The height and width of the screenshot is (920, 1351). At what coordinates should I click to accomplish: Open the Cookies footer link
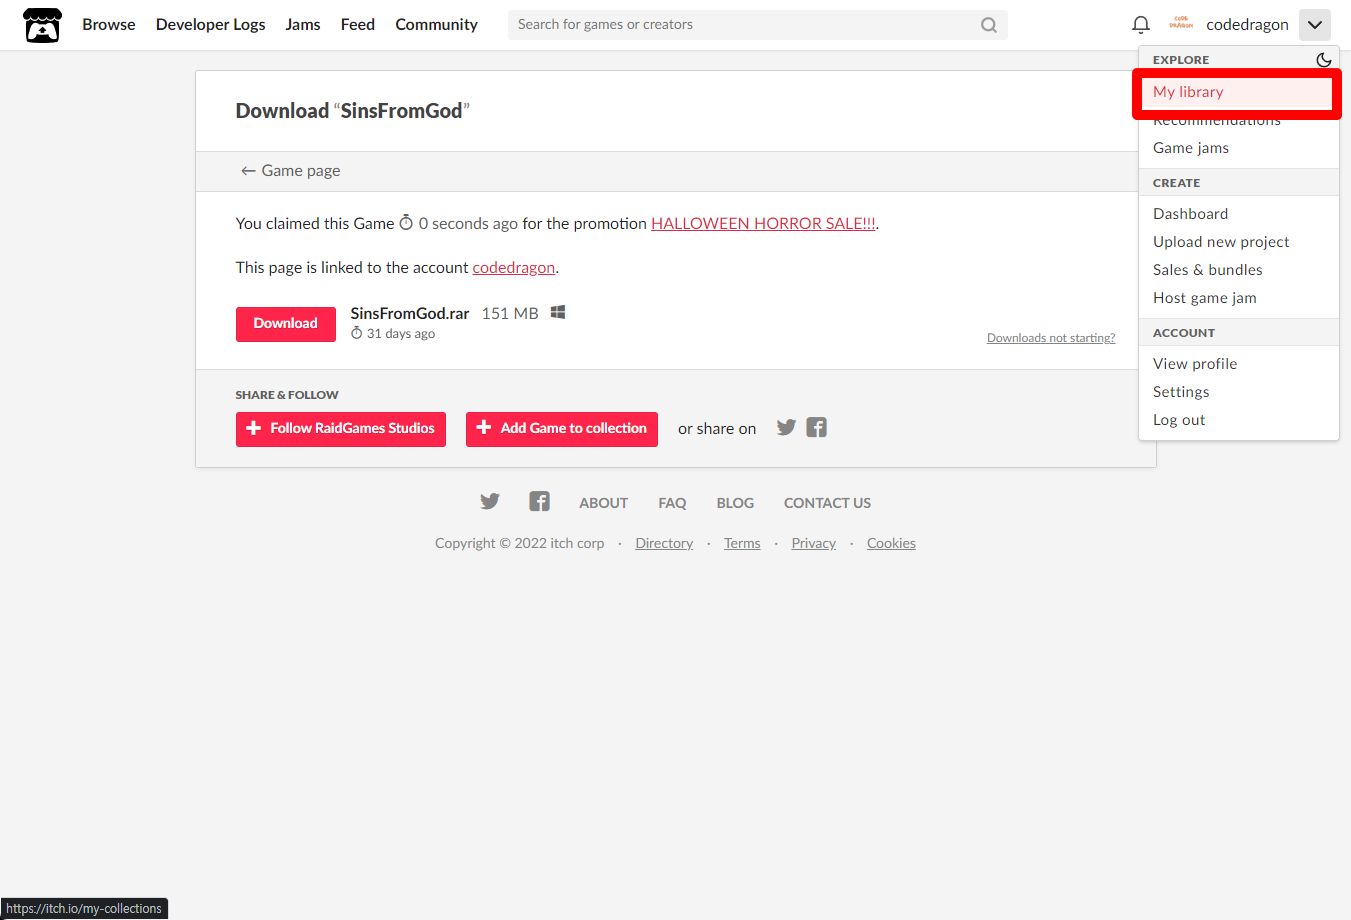coord(891,543)
